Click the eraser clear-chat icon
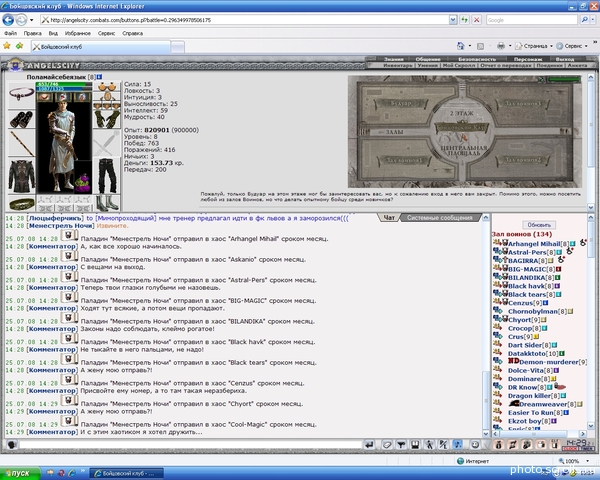 pyautogui.click(x=387, y=444)
